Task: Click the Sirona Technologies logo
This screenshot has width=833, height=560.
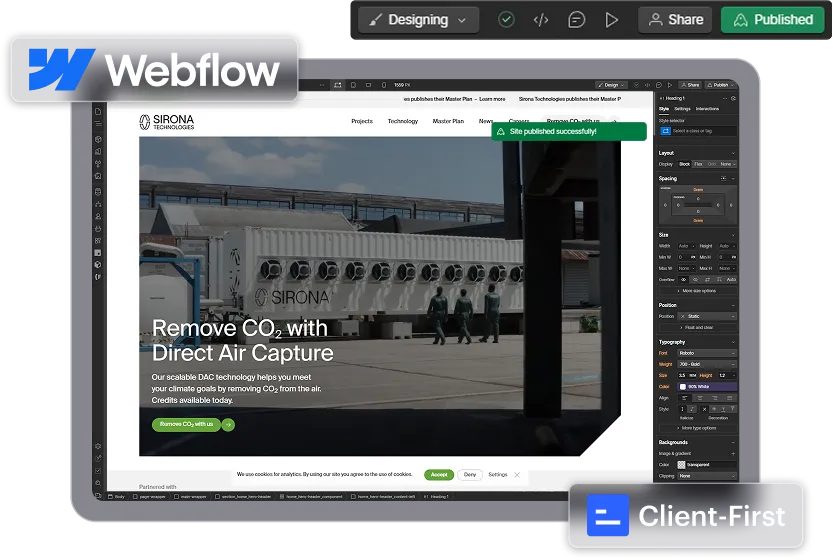Action: [167, 122]
